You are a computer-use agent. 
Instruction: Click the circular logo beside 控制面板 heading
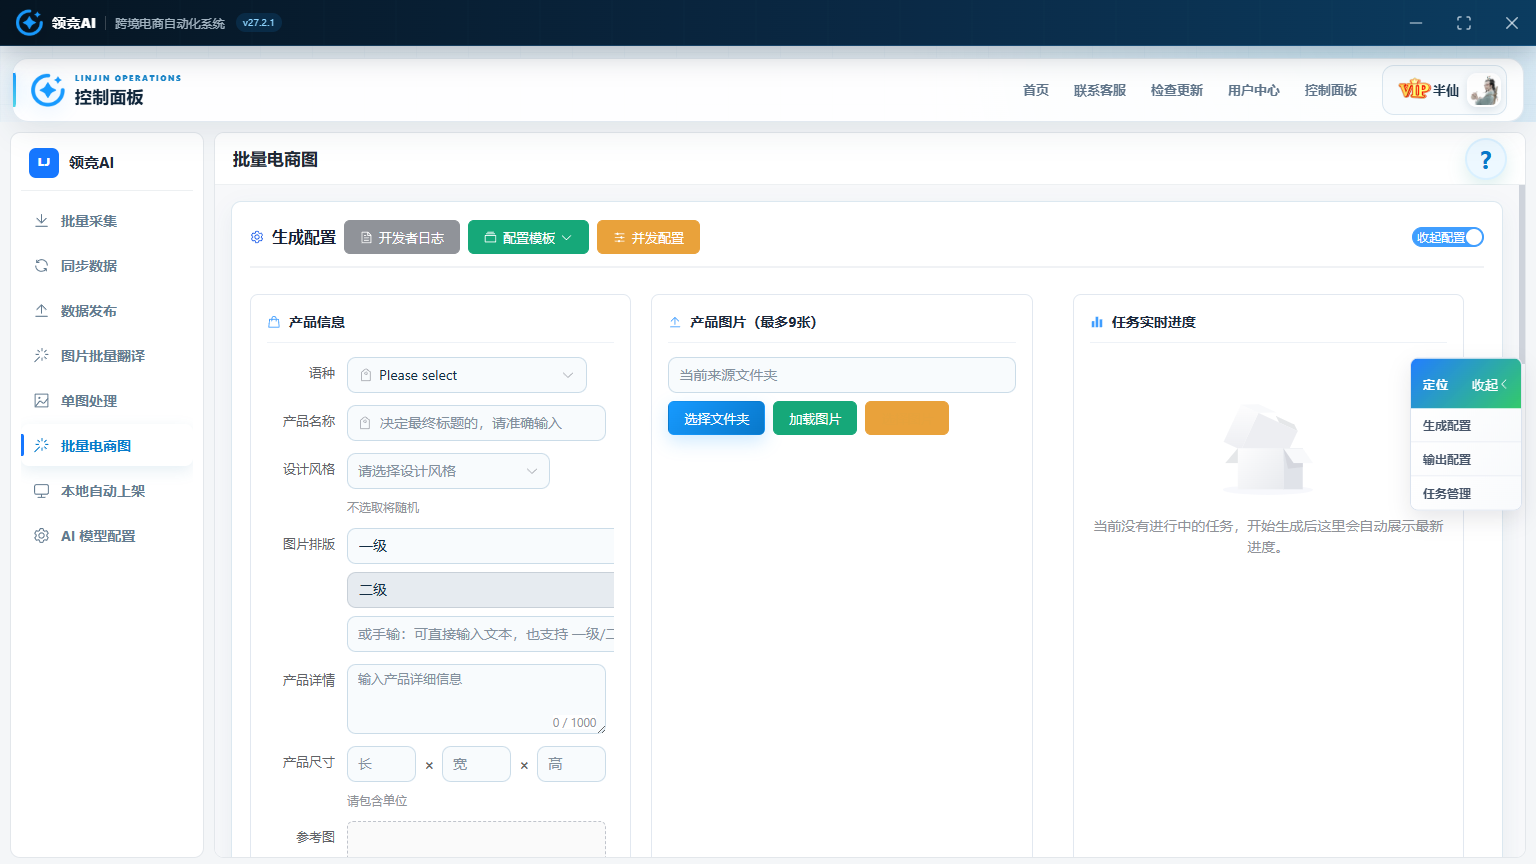pyautogui.click(x=48, y=90)
